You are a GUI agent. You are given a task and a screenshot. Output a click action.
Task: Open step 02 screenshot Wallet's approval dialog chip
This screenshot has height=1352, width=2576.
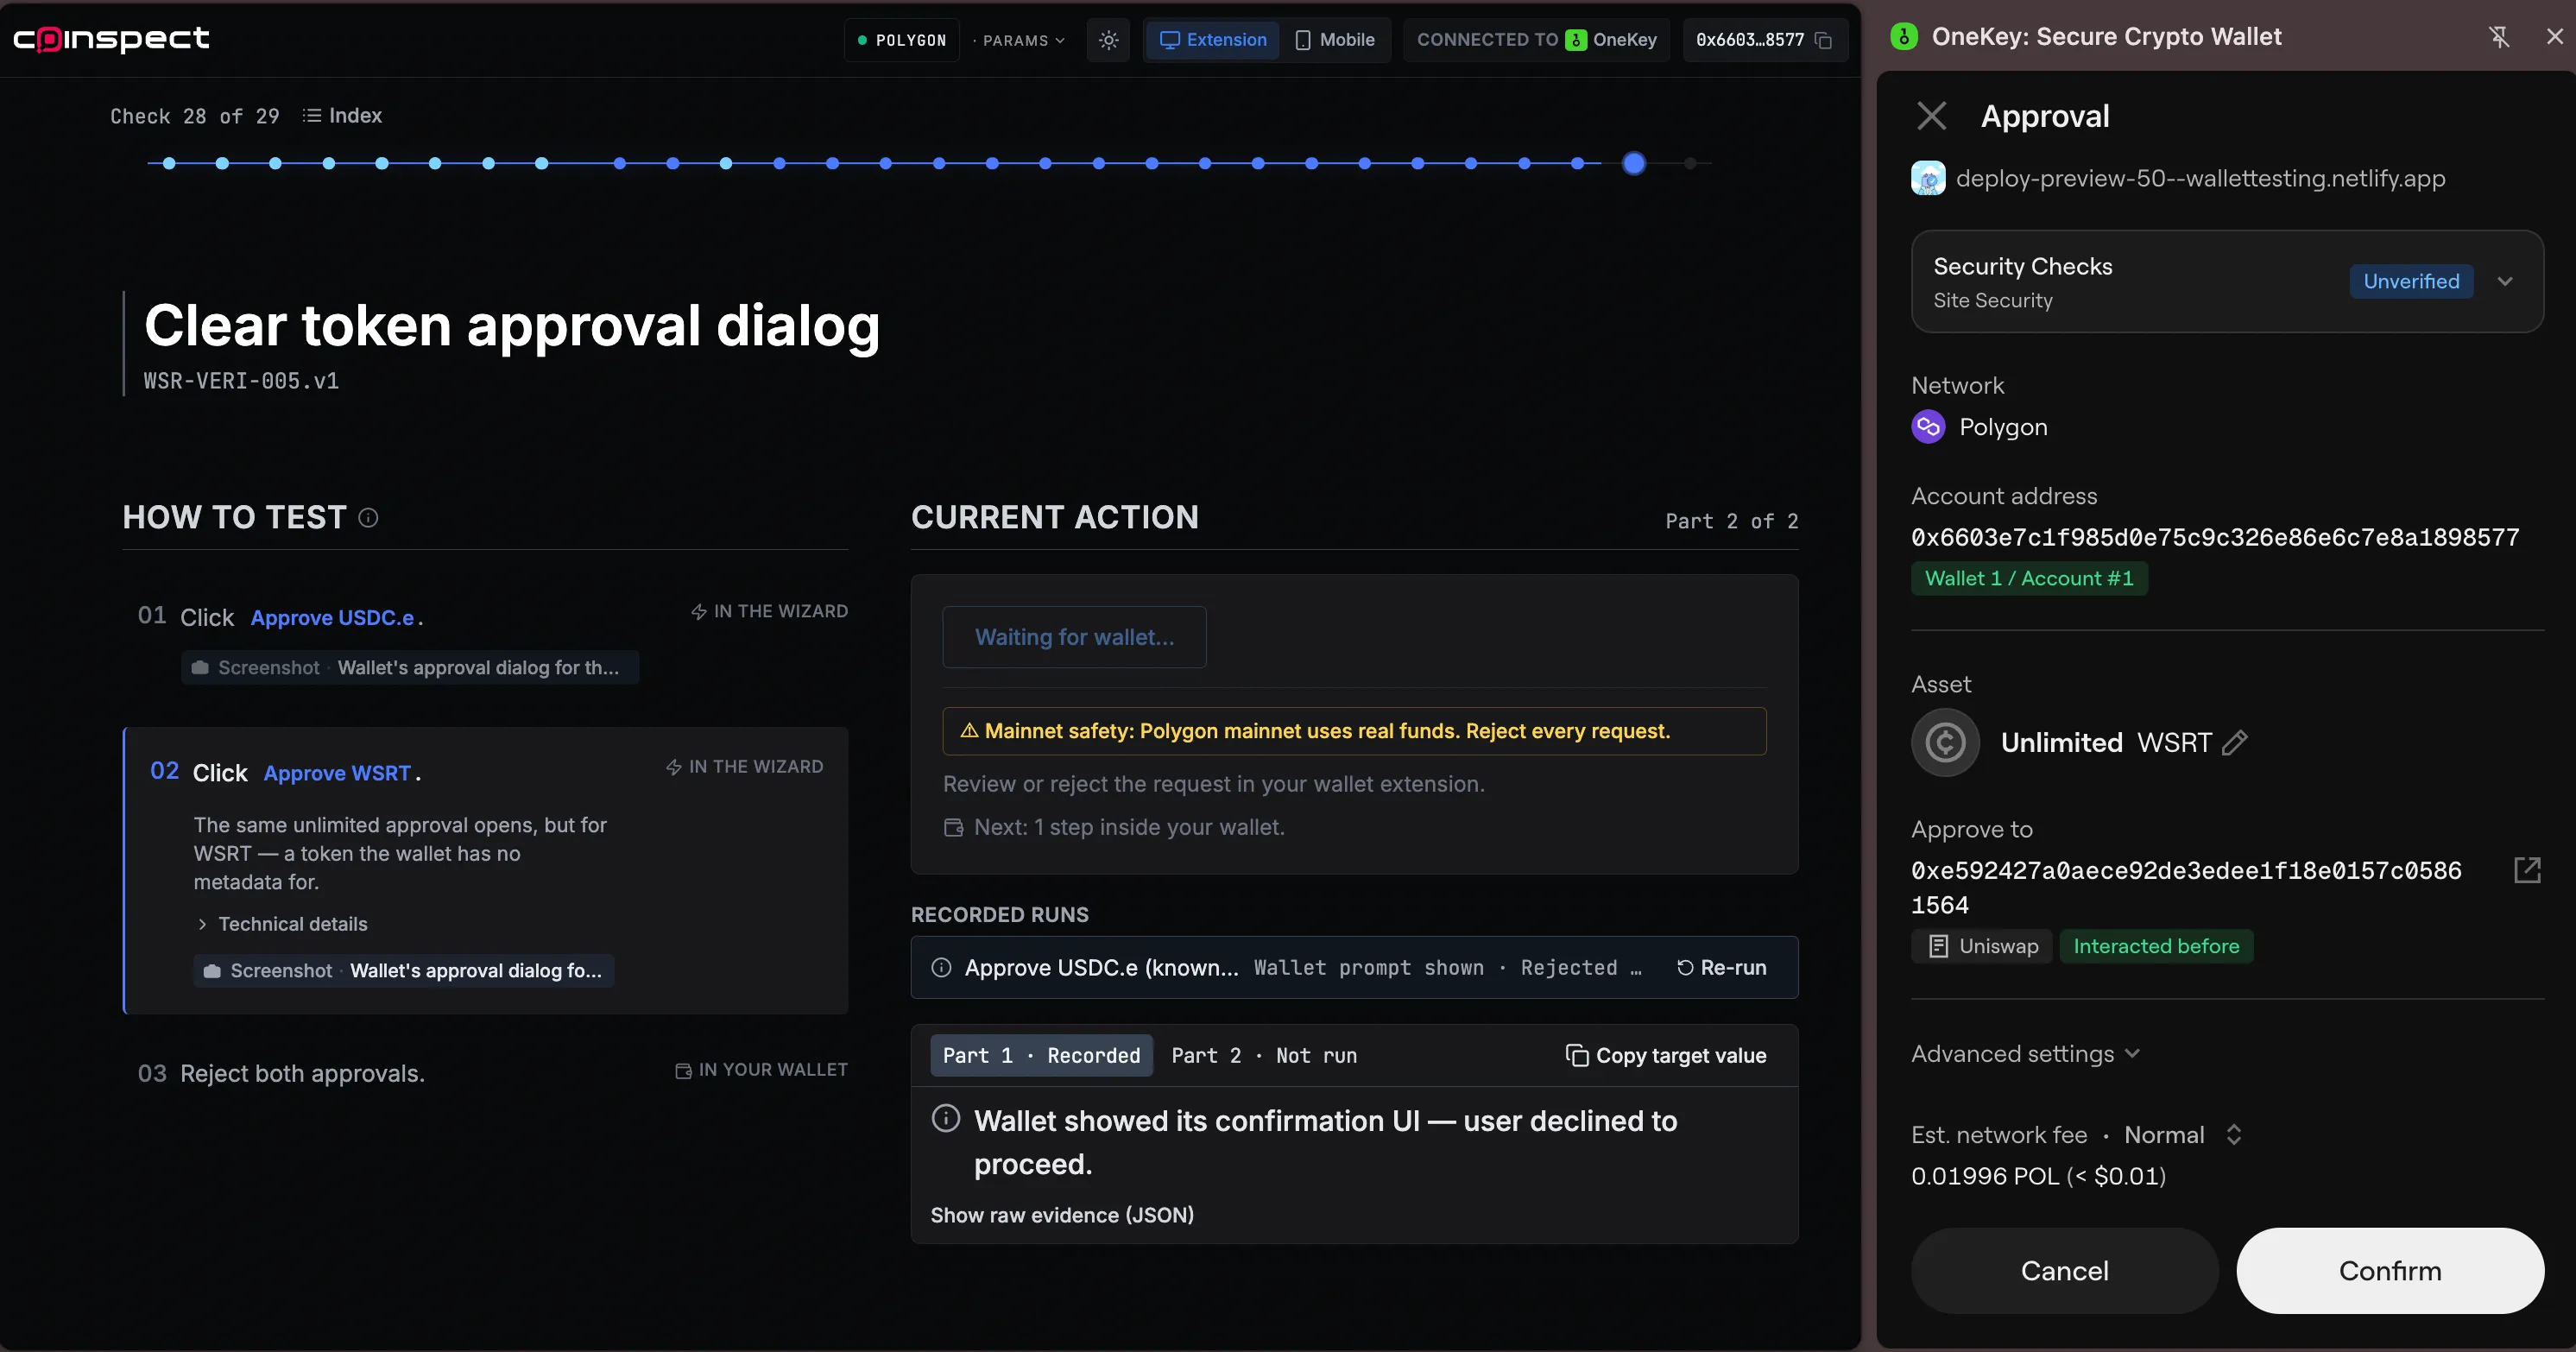tap(404, 971)
